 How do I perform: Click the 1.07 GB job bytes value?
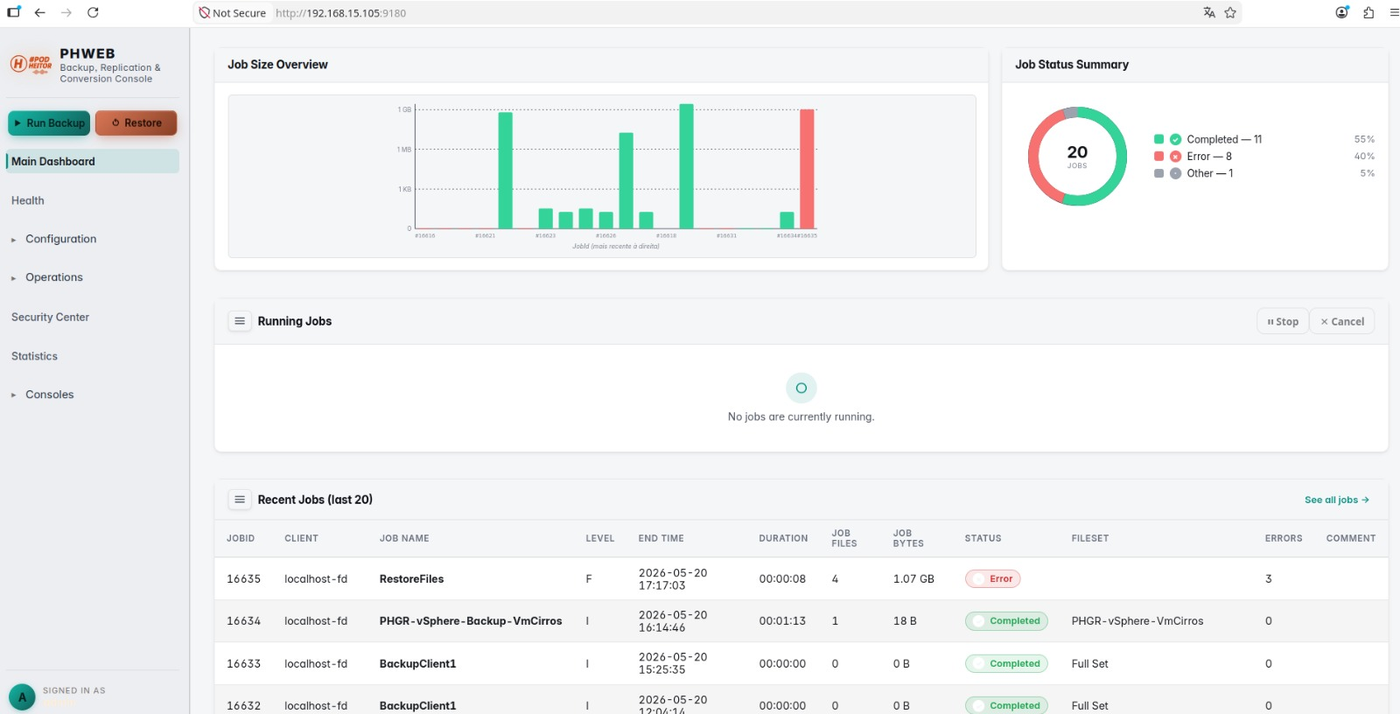point(913,579)
